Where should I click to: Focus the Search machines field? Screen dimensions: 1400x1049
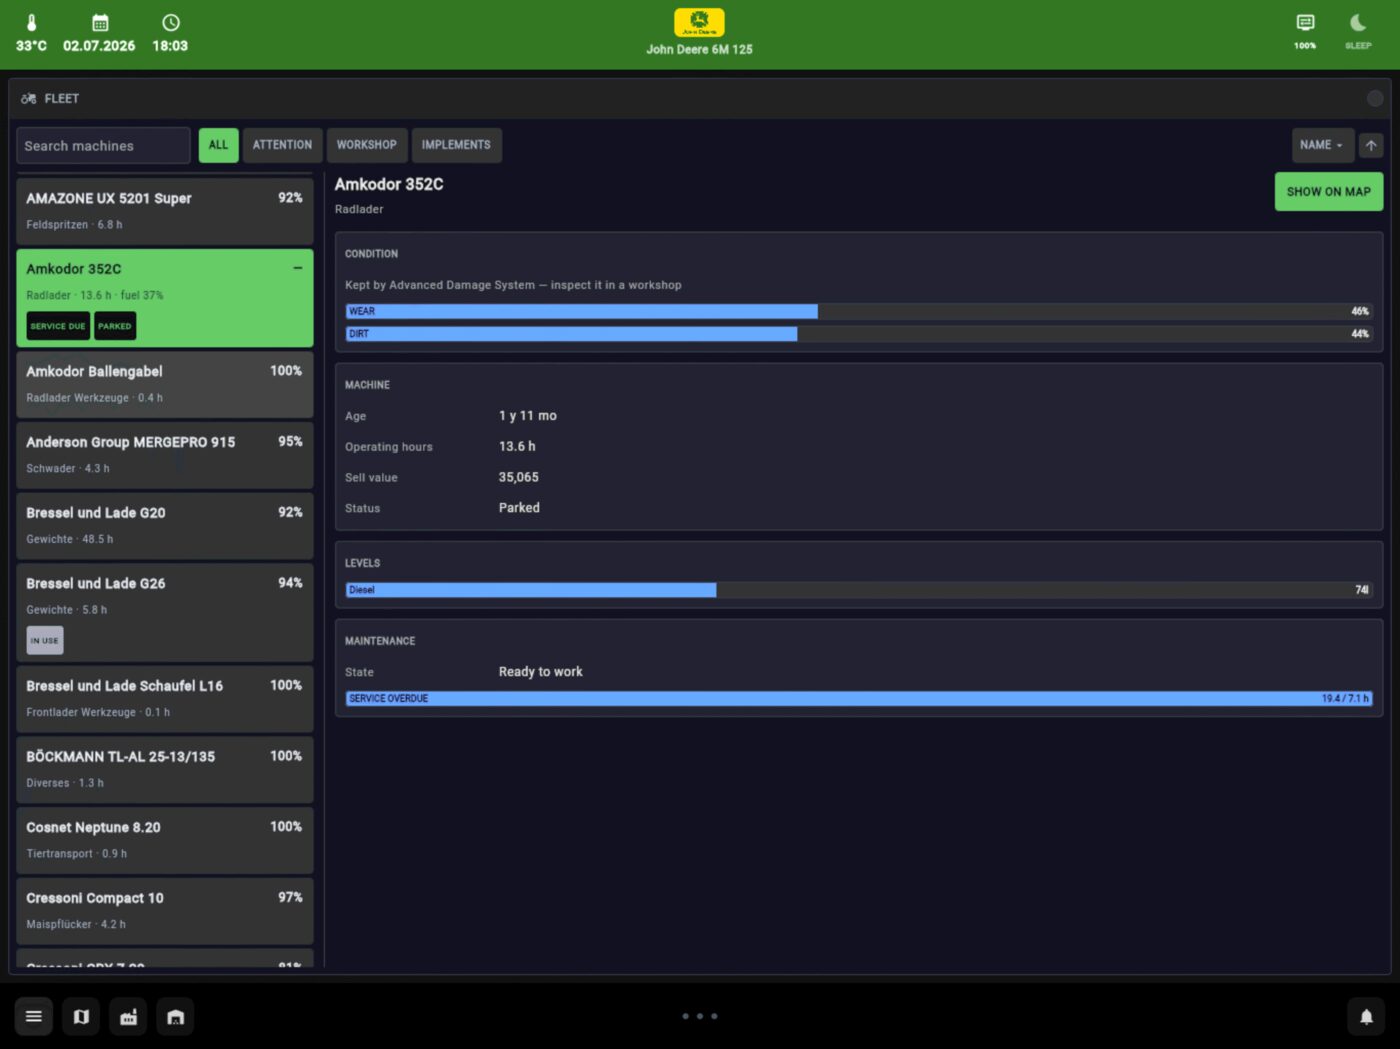pos(103,145)
